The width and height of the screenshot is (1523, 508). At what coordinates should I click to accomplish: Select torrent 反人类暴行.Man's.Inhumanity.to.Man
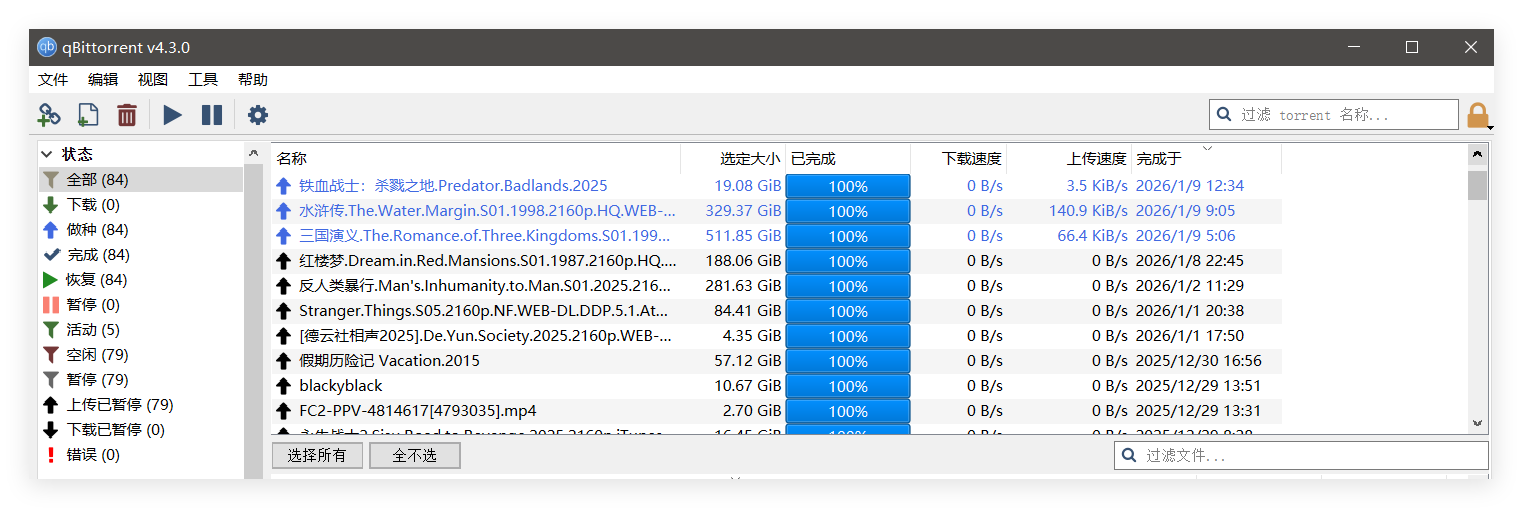click(x=485, y=286)
